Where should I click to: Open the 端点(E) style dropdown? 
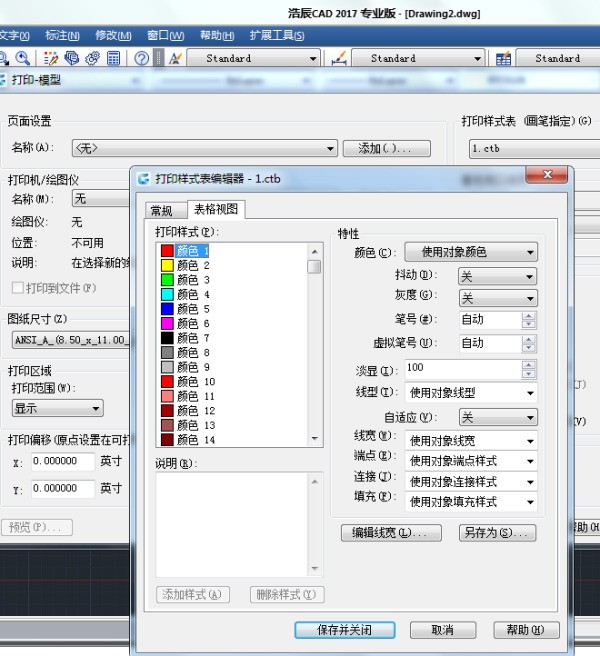[x=471, y=461]
